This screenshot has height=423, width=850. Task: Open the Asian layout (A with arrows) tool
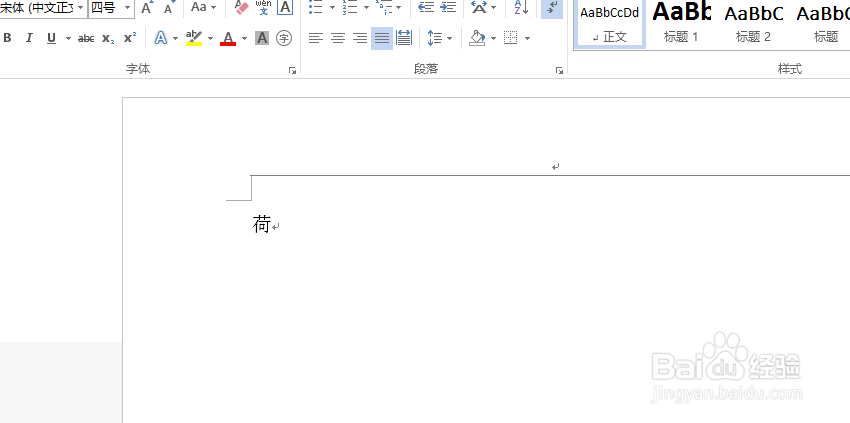click(x=479, y=8)
